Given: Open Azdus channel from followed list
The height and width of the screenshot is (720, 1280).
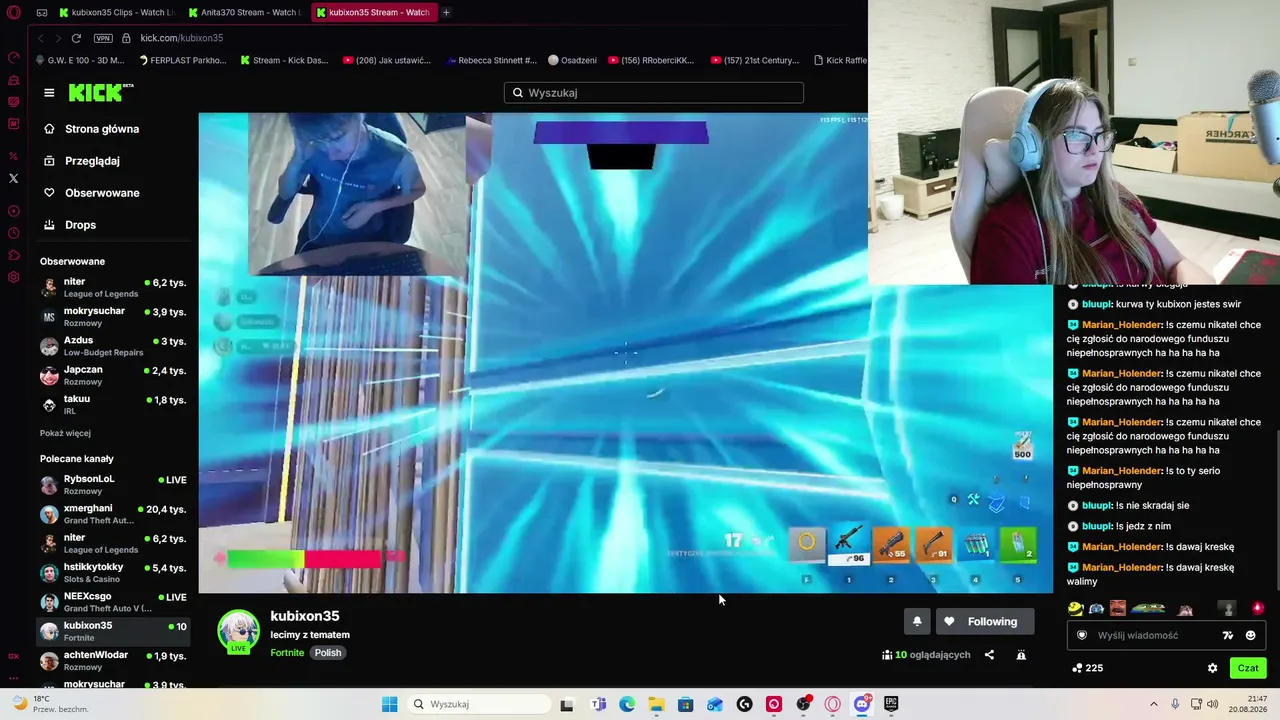Looking at the screenshot, I should [113, 346].
